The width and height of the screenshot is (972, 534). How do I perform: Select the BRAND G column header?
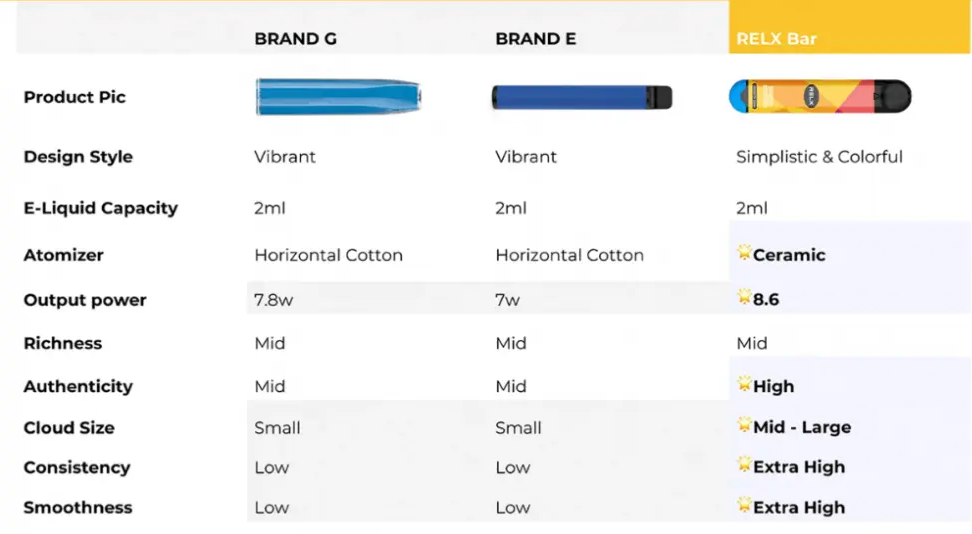click(x=295, y=39)
